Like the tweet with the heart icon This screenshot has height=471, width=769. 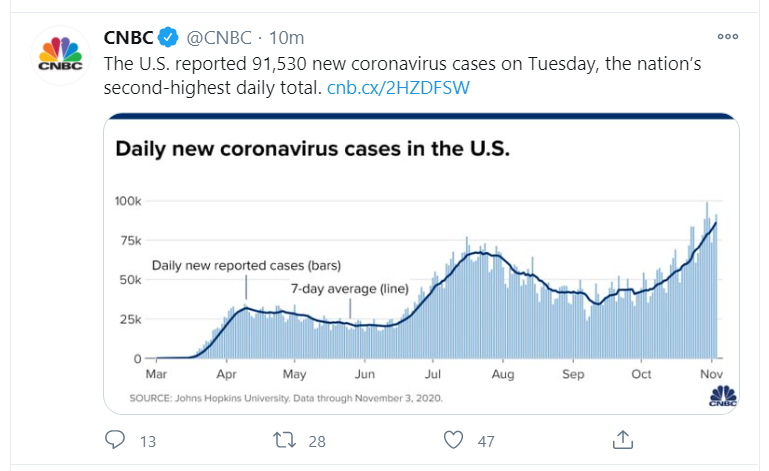pos(454,439)
